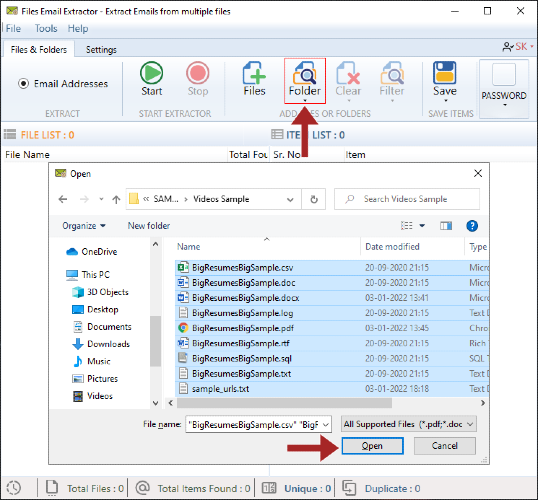Switch to the Settings tab
This screenshot has height=500, width=538.
tap(101, 50)
